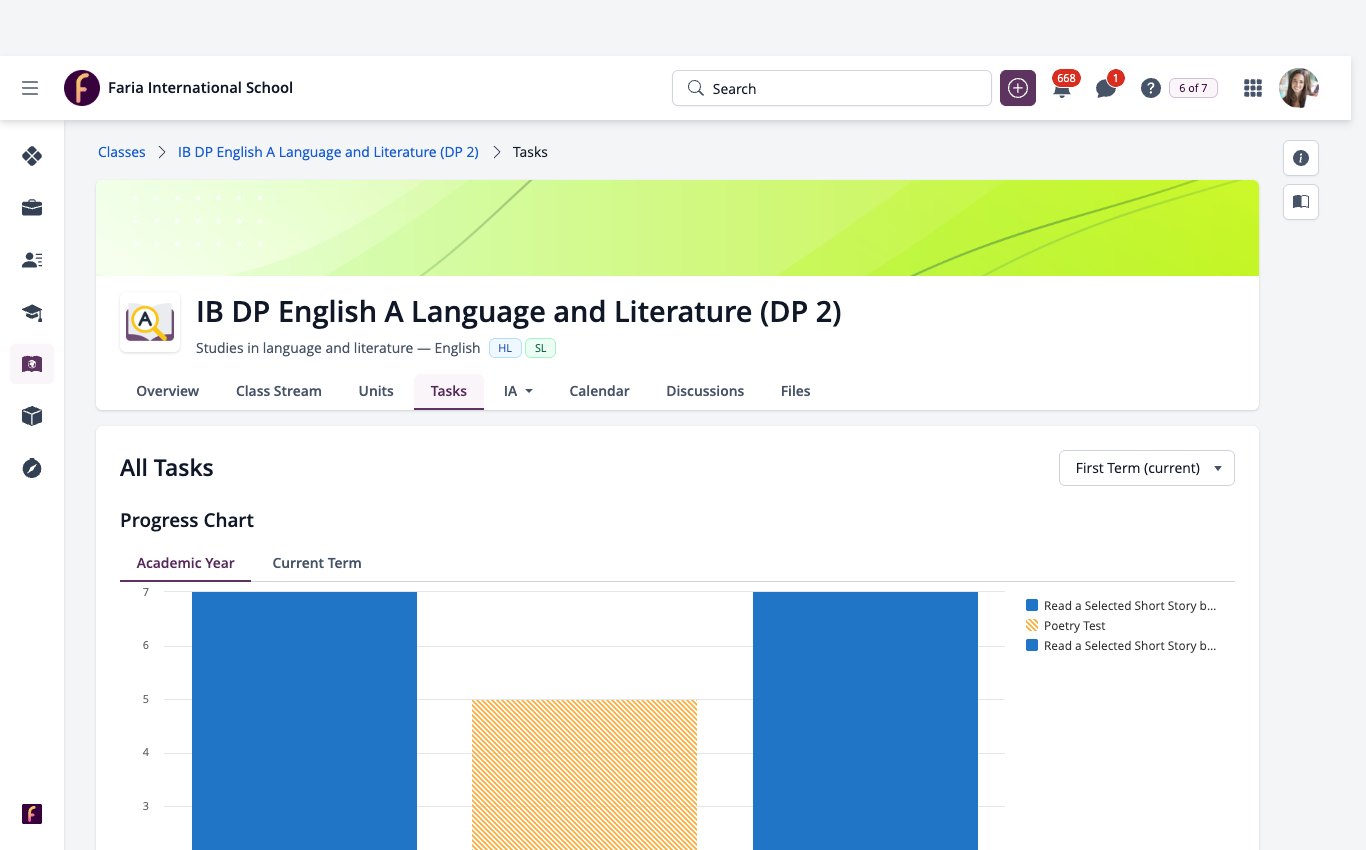Click the help question mark icon

click(1150, 88)
